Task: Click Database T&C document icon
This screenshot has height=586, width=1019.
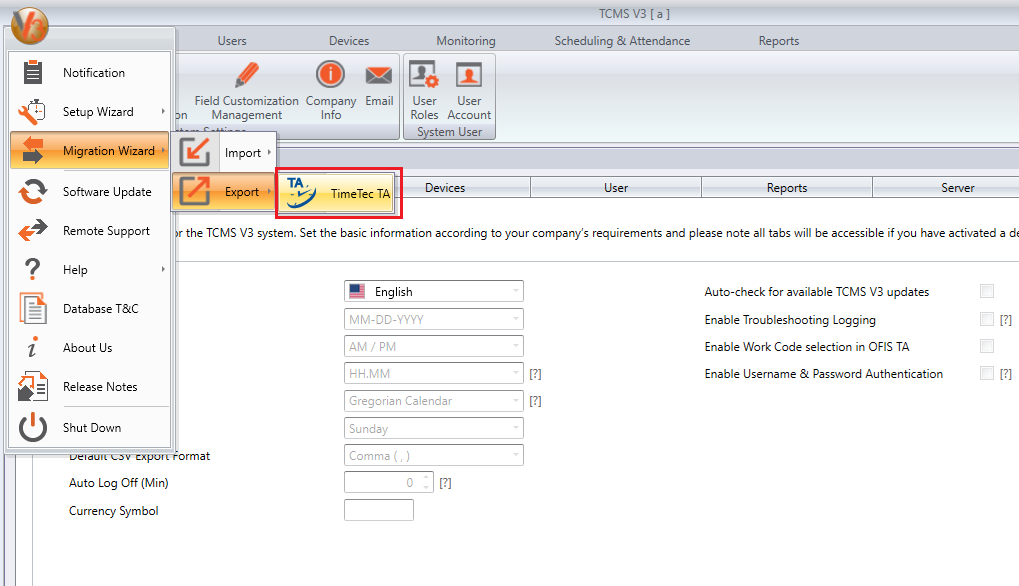Action: coord(32,308)
